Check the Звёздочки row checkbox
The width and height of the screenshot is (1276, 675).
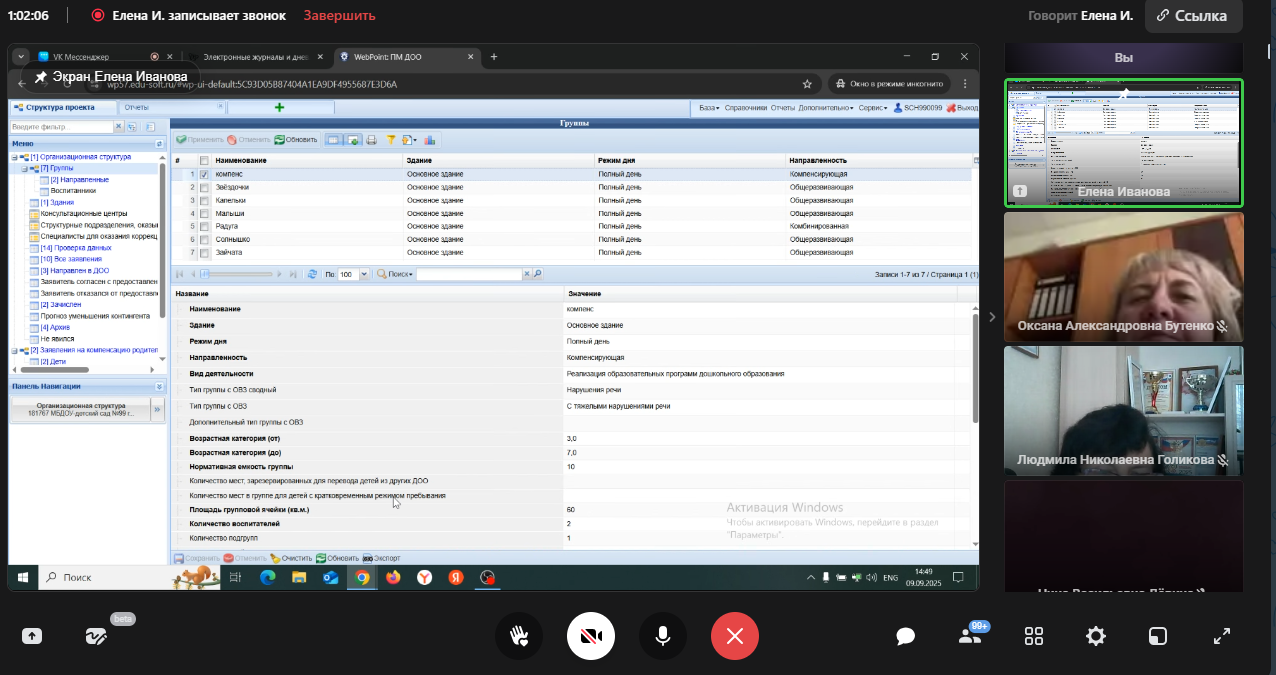point(205,187)
